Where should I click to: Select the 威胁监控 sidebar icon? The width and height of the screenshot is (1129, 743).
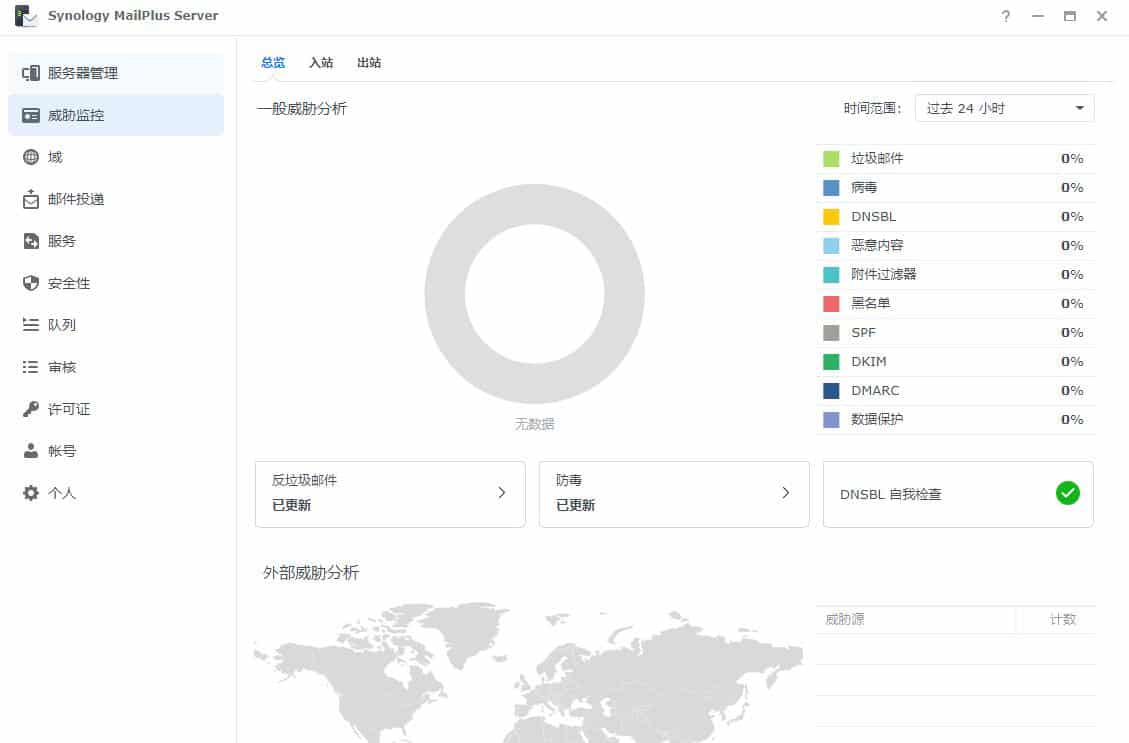pyautogui.click(x=80, y=114)
